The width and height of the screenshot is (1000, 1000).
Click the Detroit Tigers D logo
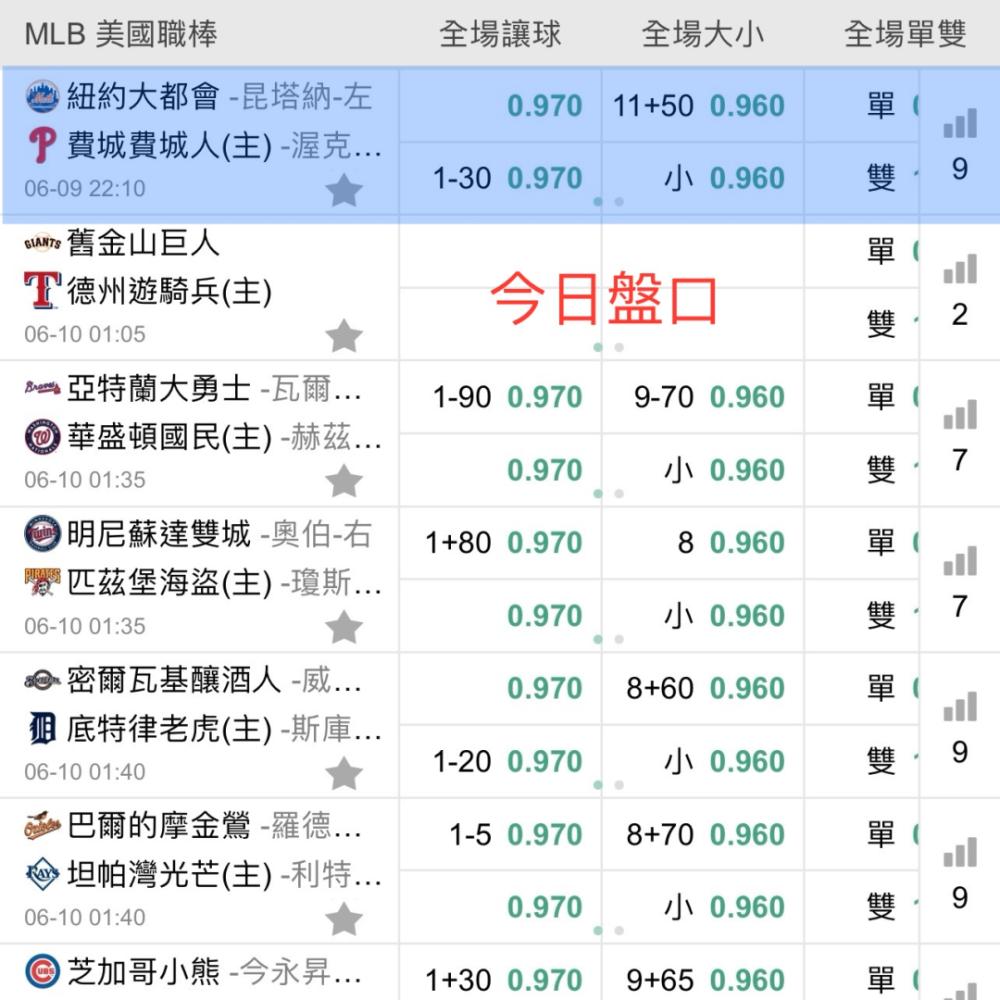(x=42, y=729)
